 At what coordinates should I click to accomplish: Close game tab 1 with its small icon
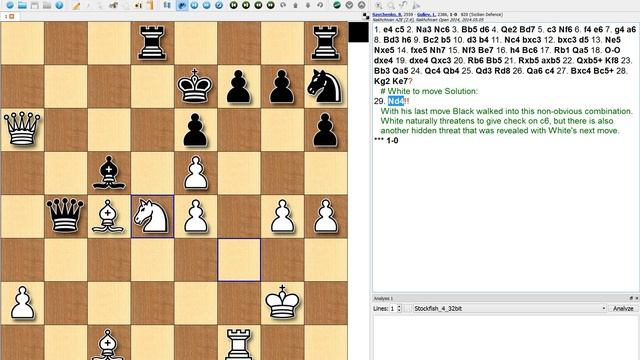pyautogui.click(x=11, y=16)
